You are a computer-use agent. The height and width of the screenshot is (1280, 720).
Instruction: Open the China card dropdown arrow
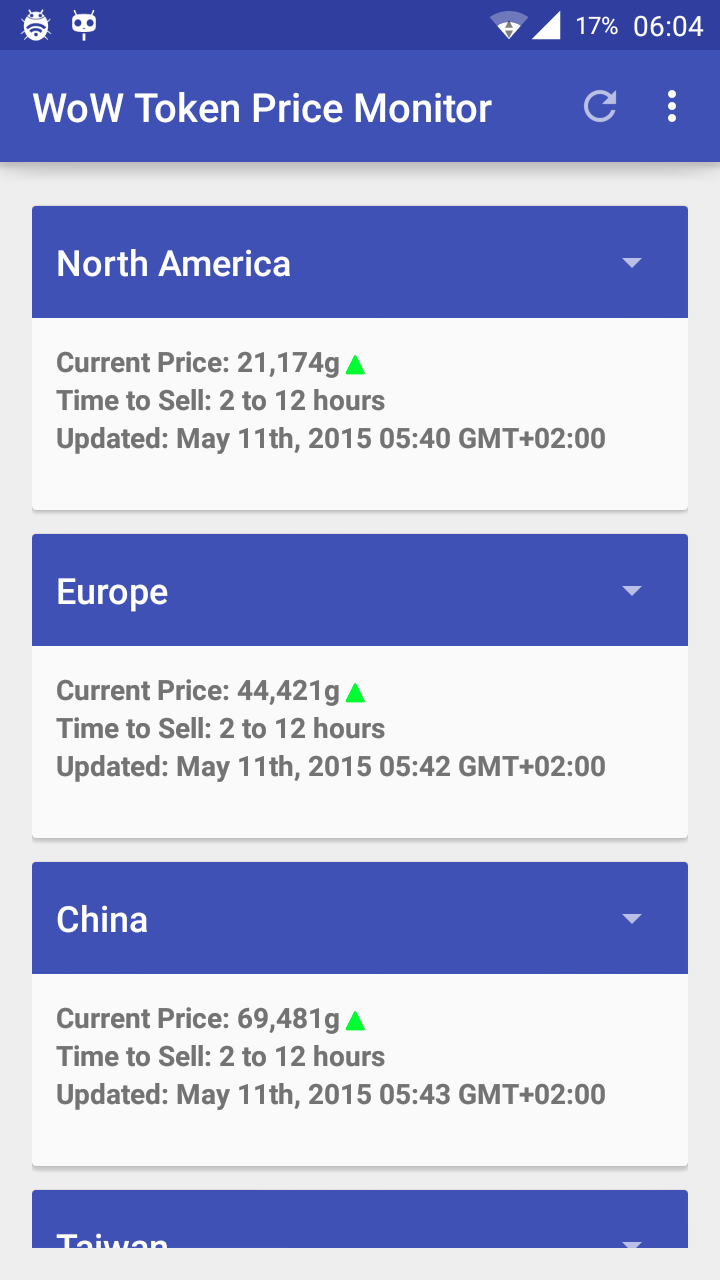631,919
